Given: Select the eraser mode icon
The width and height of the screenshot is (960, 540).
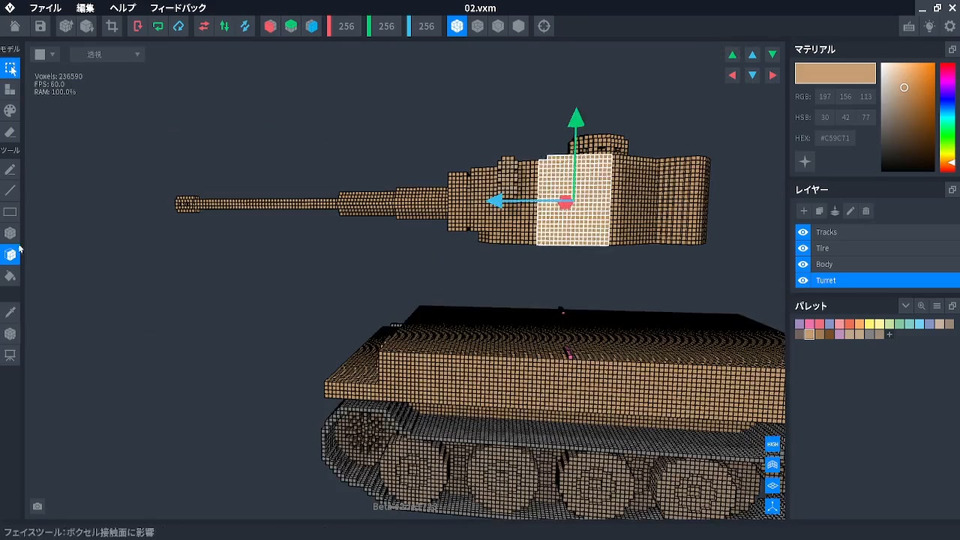Looking at the screenshot, I should [10, 132].
